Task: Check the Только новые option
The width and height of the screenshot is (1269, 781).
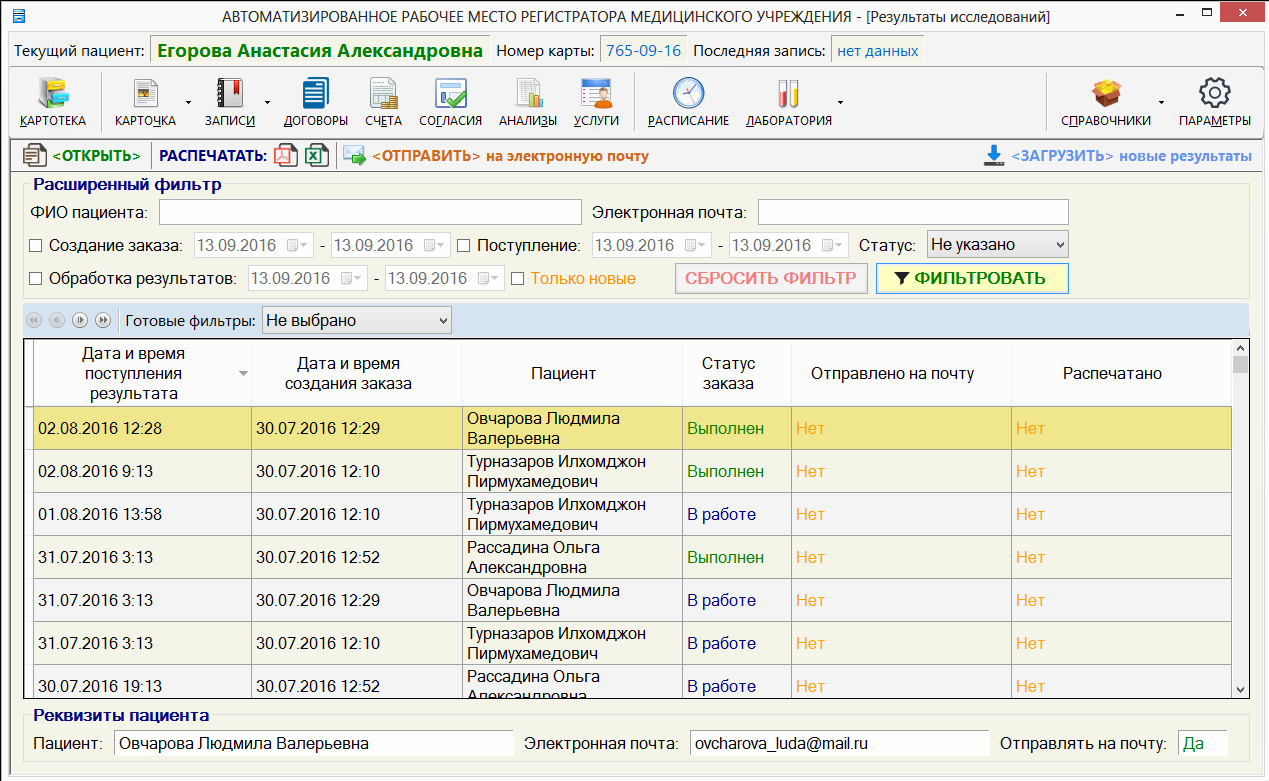Action: pyautogui.click(x=518, y=279)
